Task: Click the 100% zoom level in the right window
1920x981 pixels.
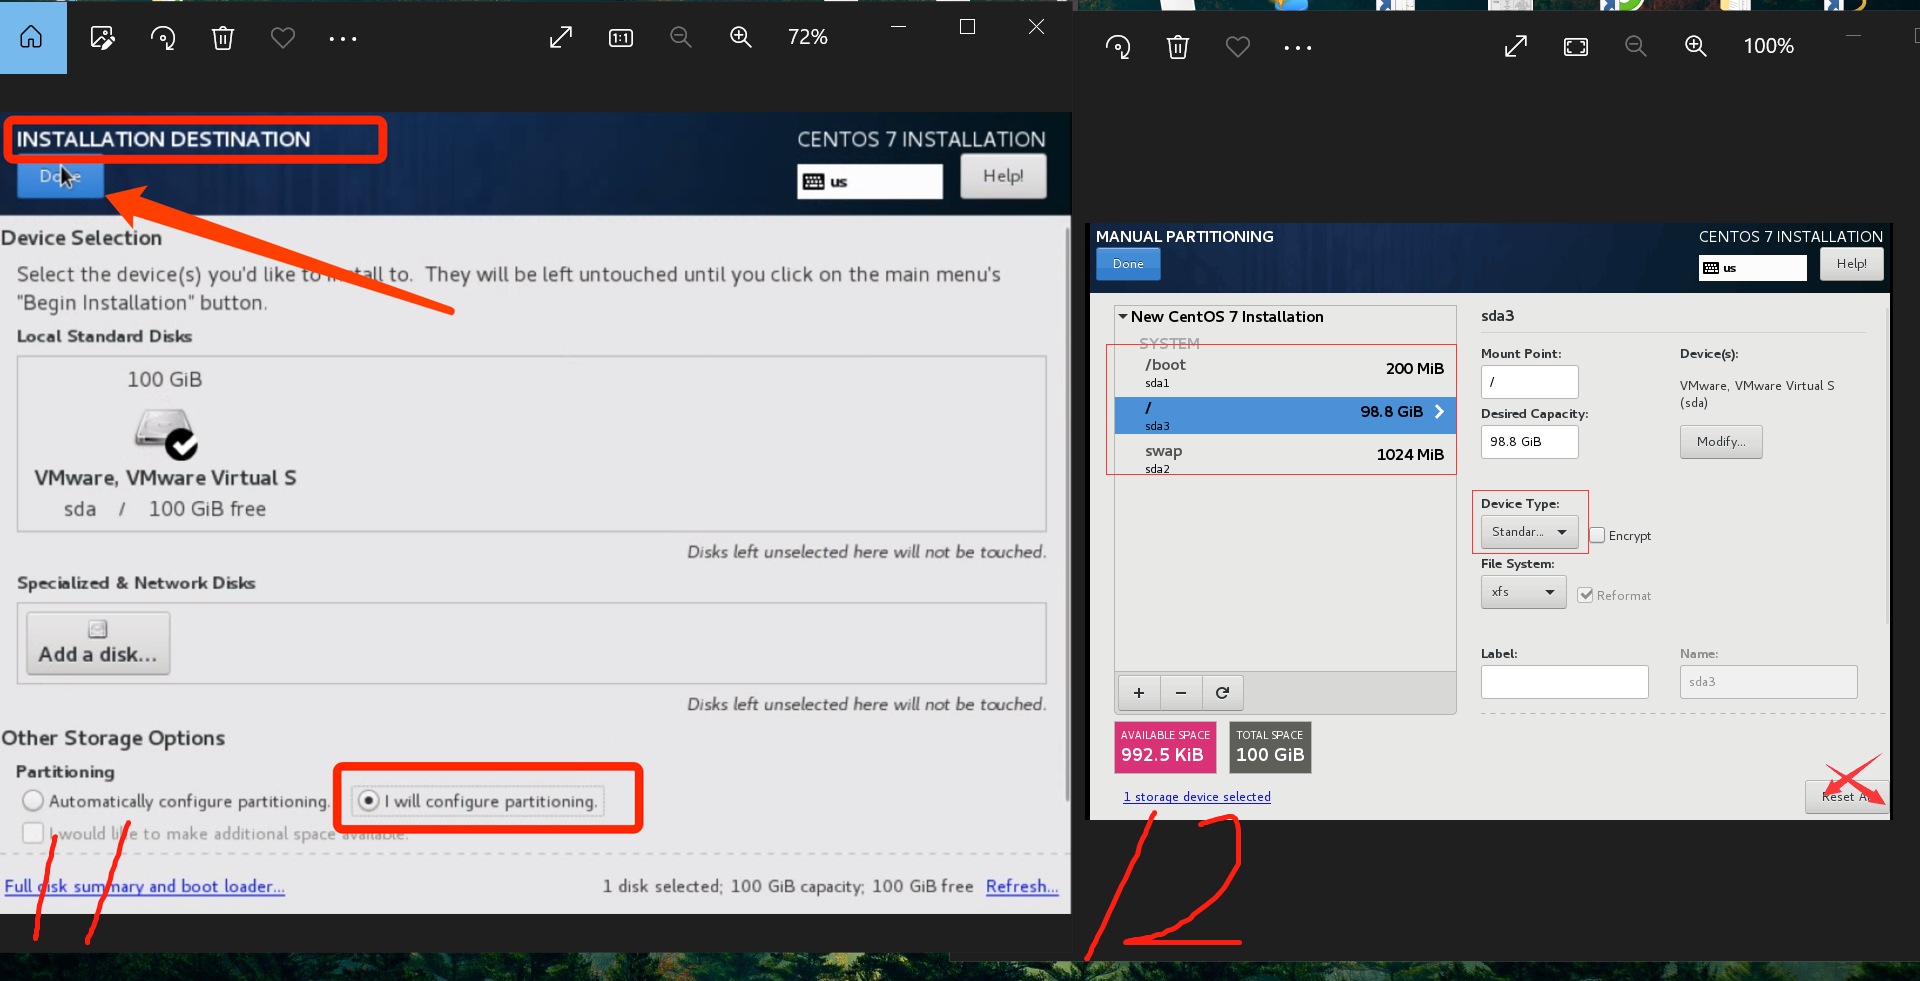Action: 1769,46
